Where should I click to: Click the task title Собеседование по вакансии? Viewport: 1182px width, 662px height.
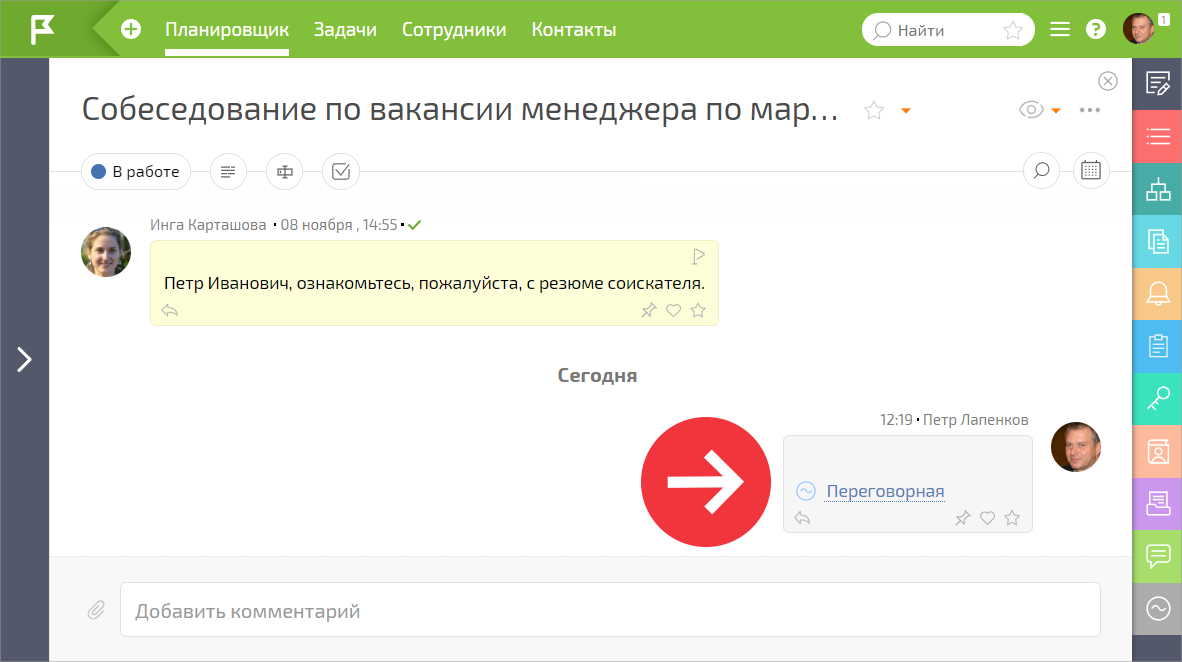tap(459, 110)
